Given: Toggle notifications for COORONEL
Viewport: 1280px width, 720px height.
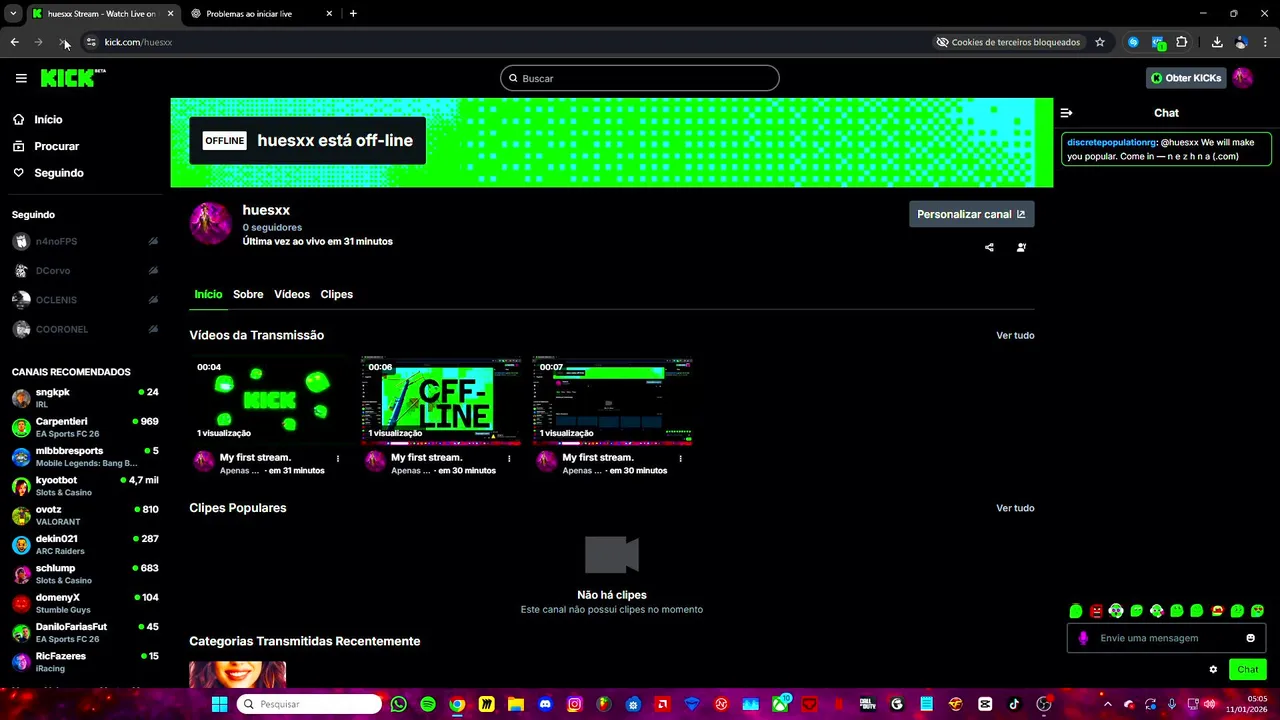Looking at the screenshot, I should (153, 329).
